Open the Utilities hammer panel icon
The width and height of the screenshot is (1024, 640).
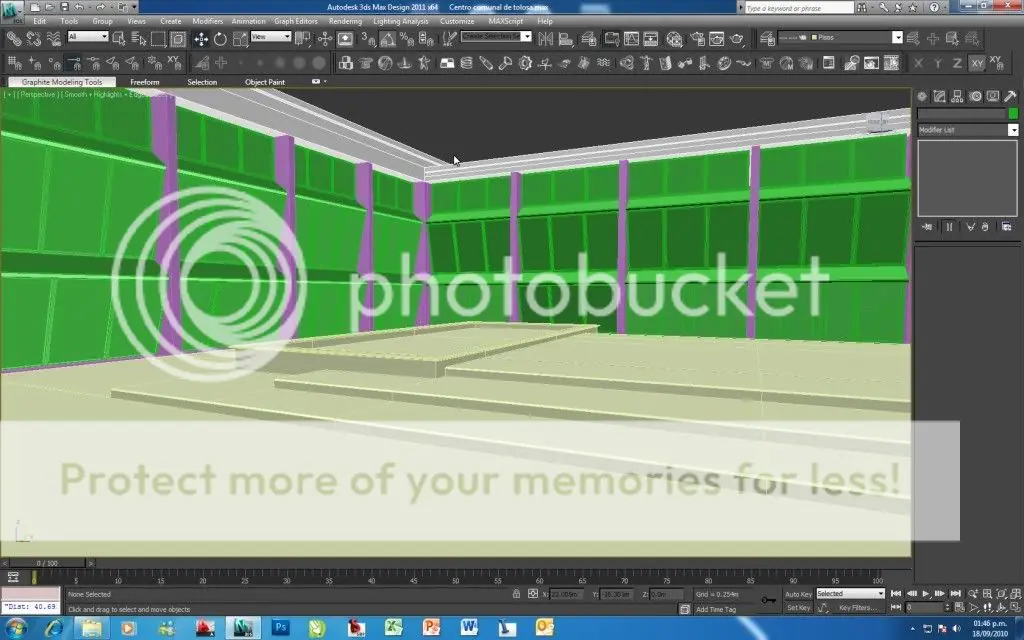click(x=1010, y=97)
